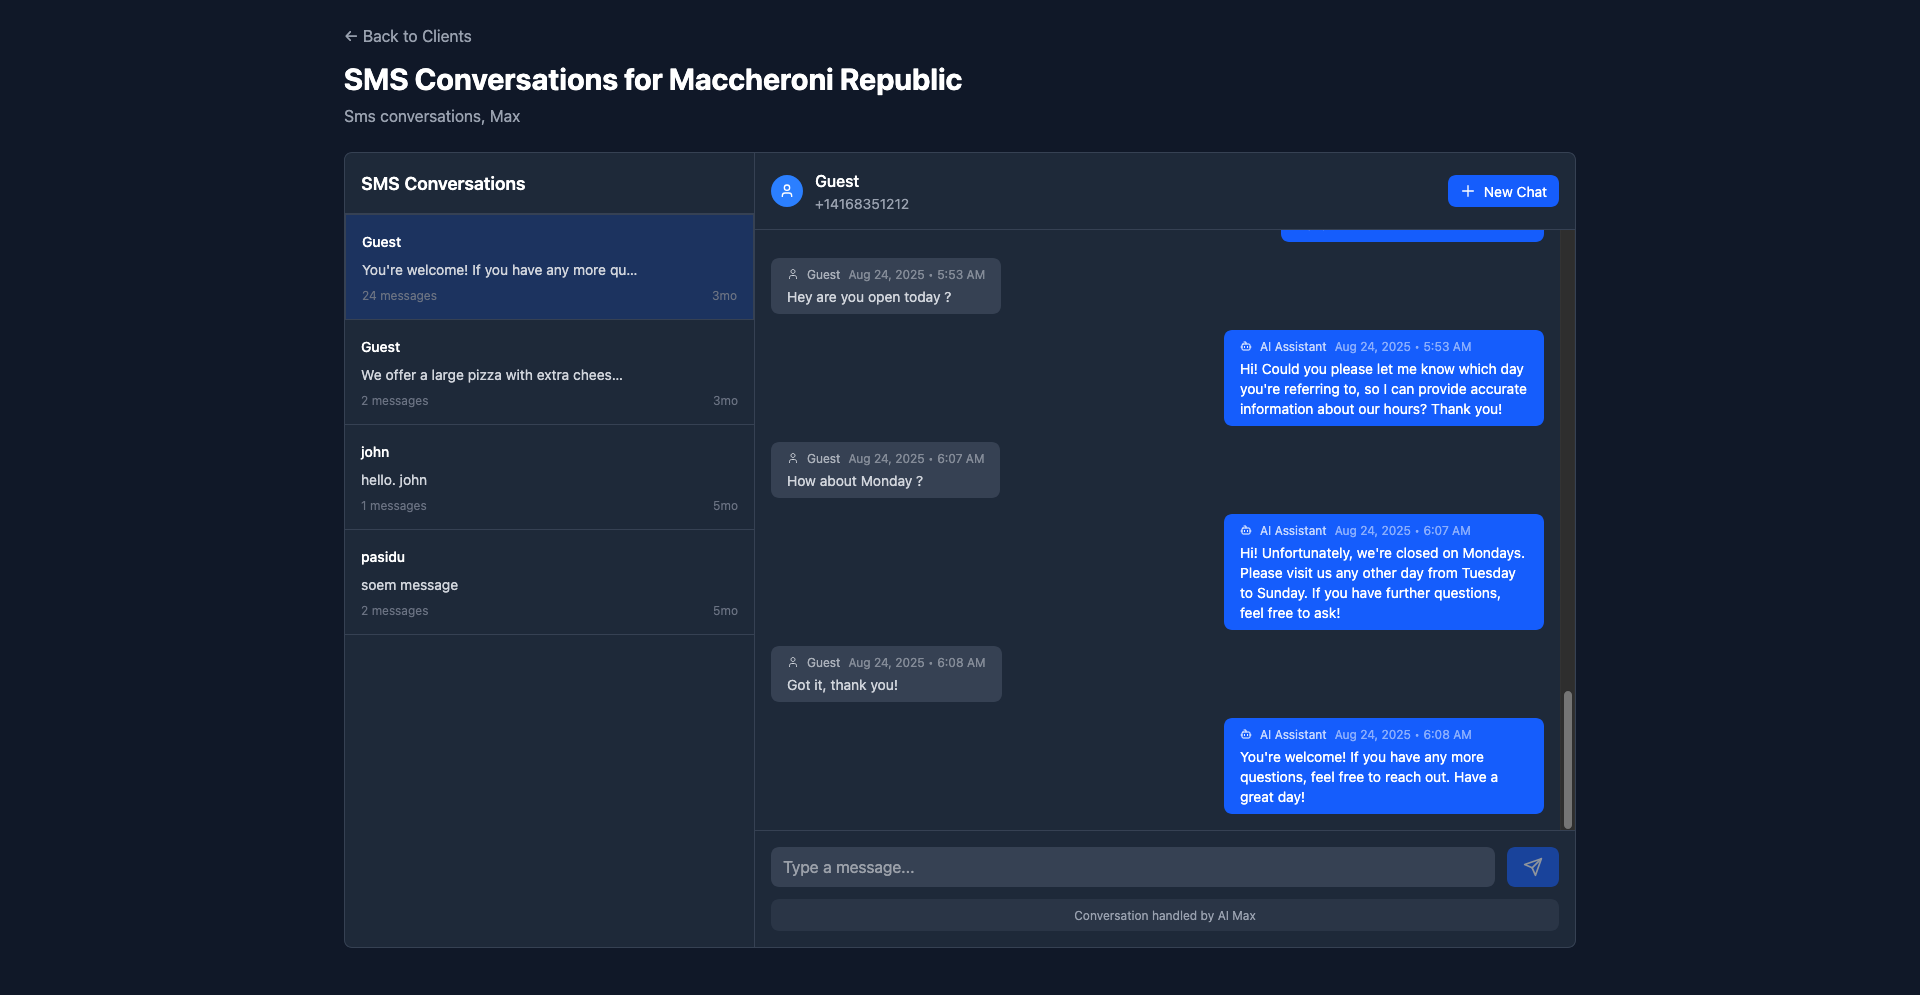Select the highlighted Guest conversation with 24 messages
1920x995 pixels.
(x=548, y=267)
